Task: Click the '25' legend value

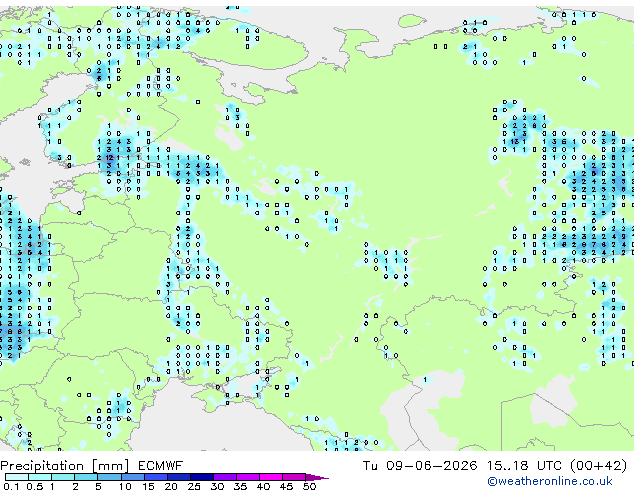Action: 194,486
